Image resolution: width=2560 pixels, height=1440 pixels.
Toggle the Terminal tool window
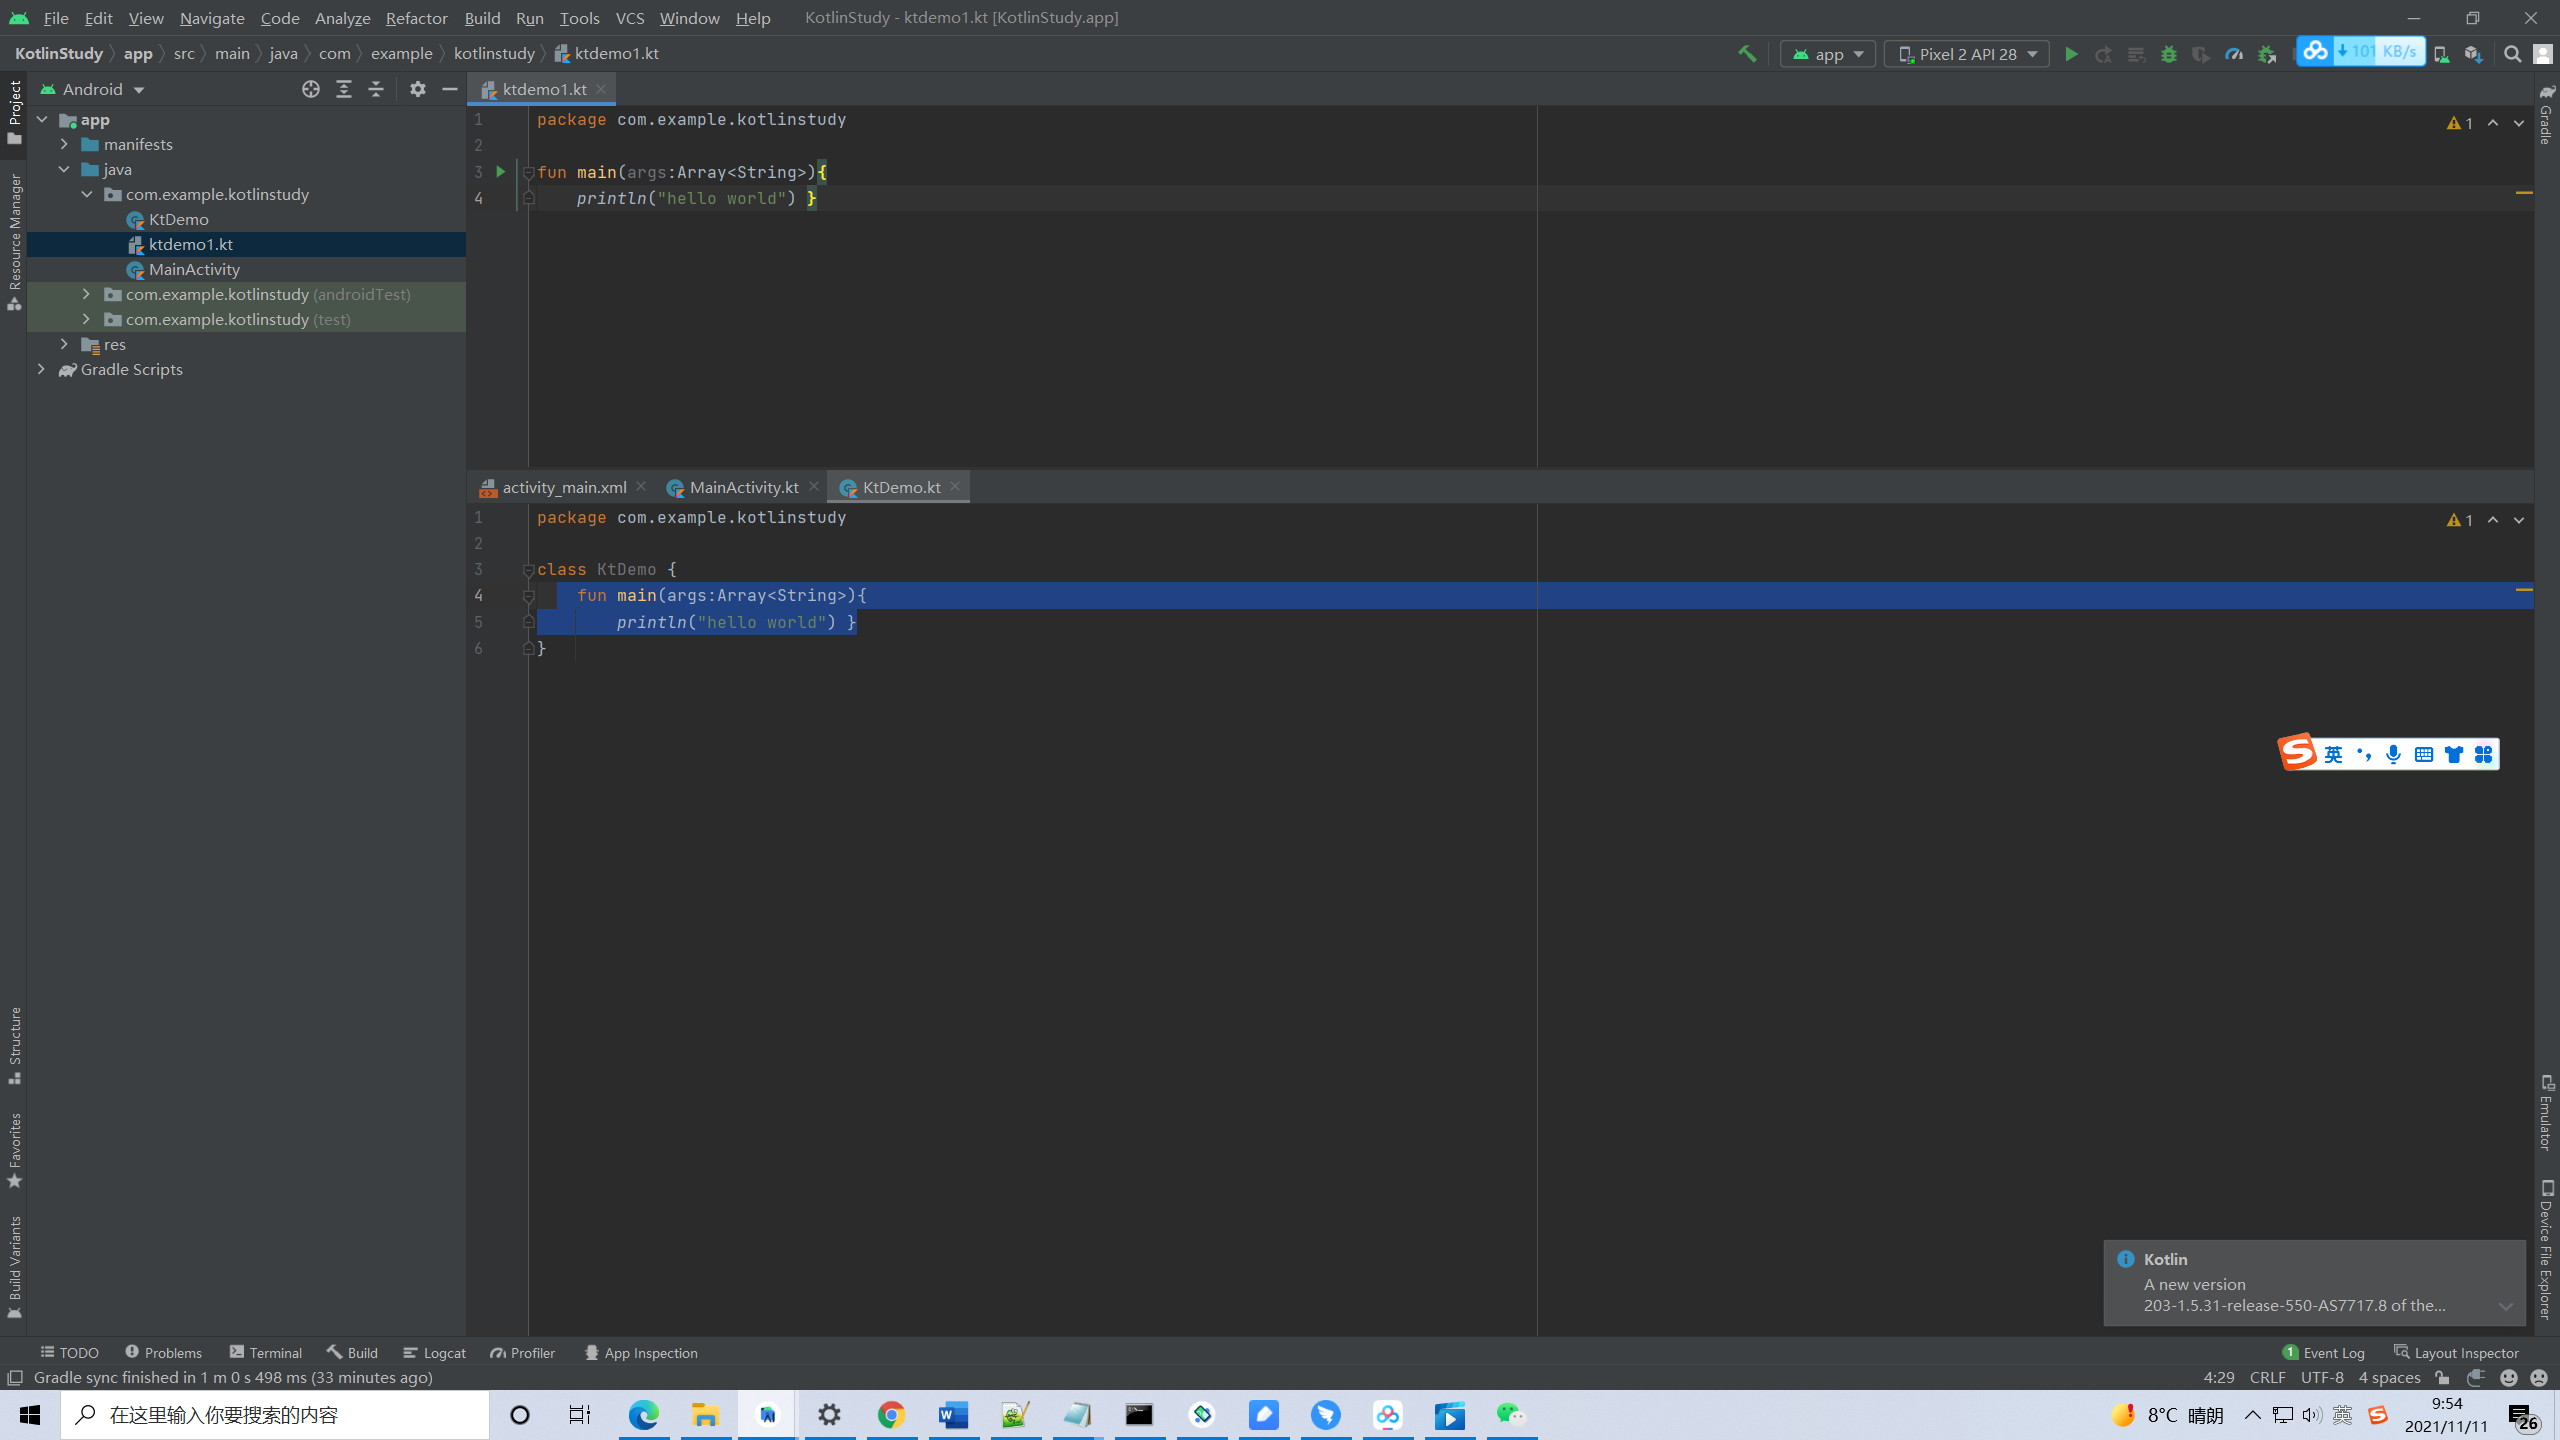(266, 1352)
